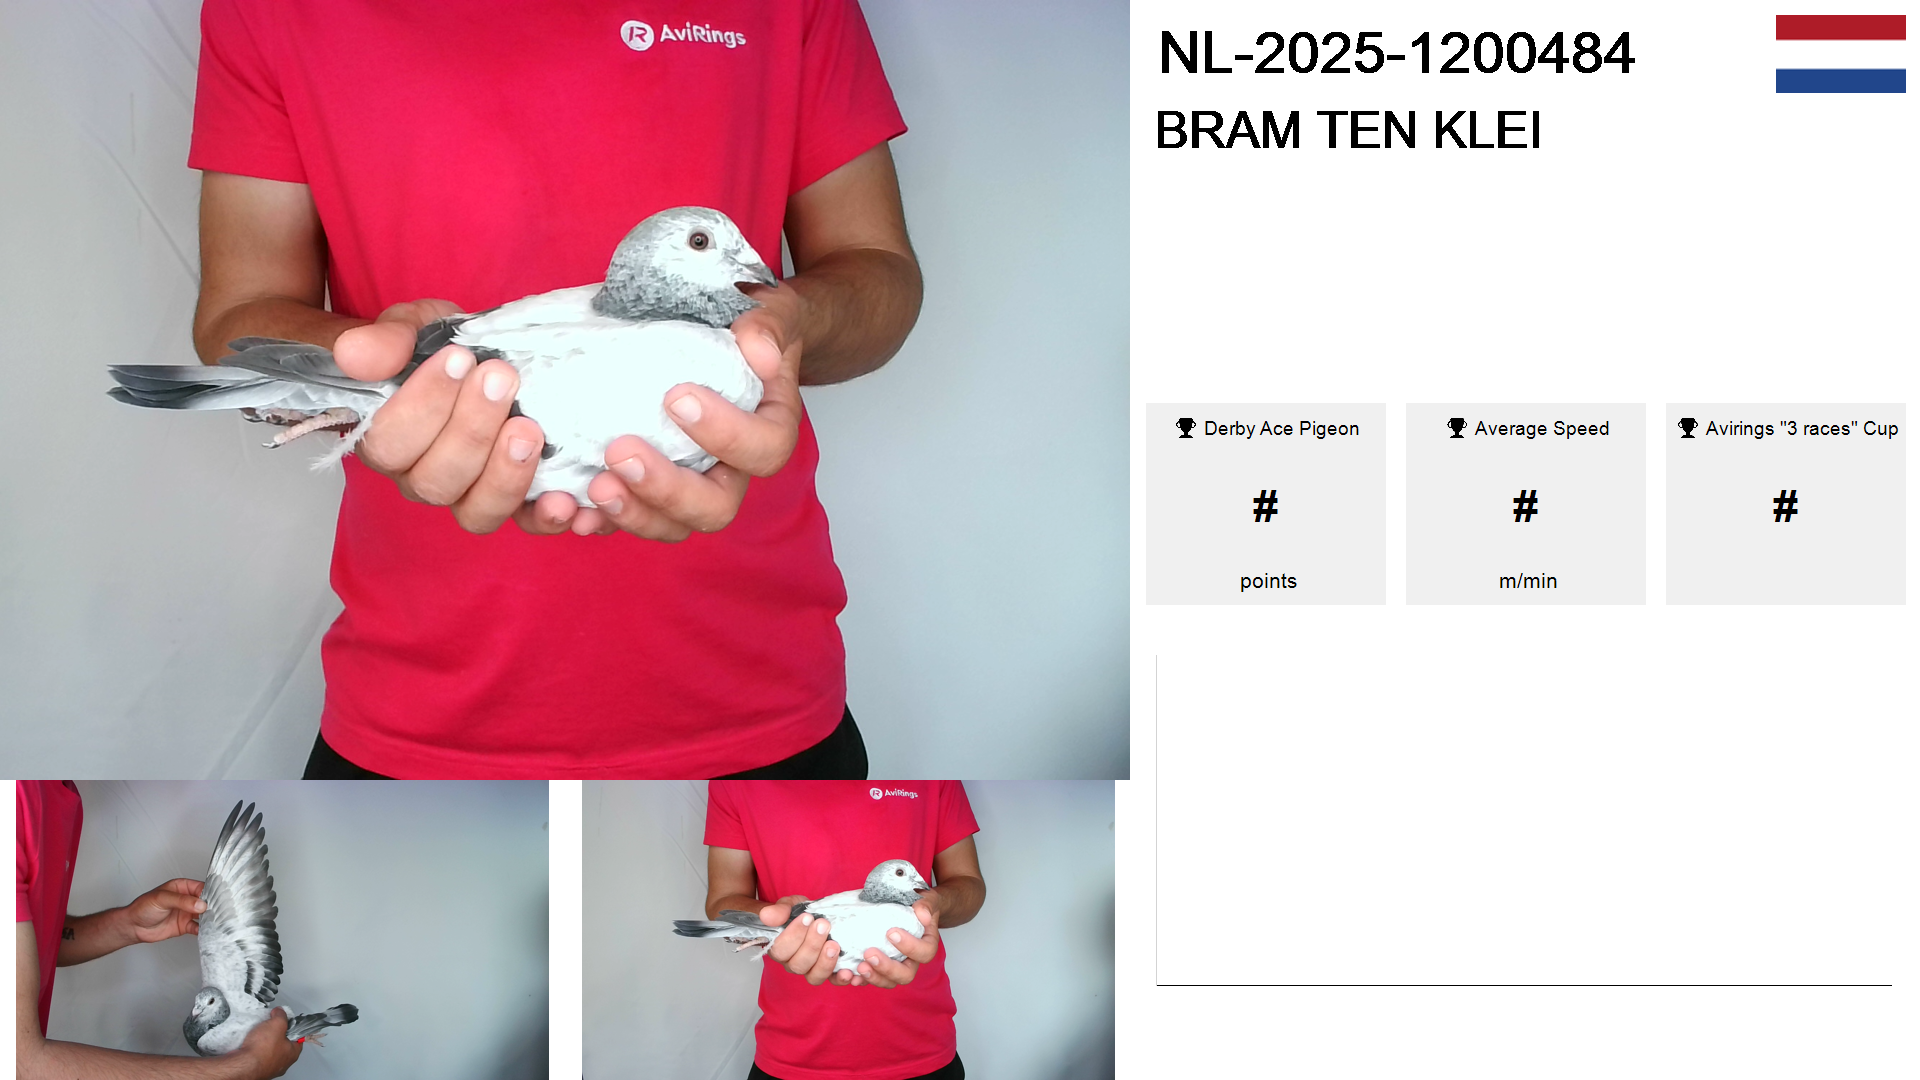Select the Average Speed card
Viewport: 1920px width, 1080px height.
coord(1526,504)
